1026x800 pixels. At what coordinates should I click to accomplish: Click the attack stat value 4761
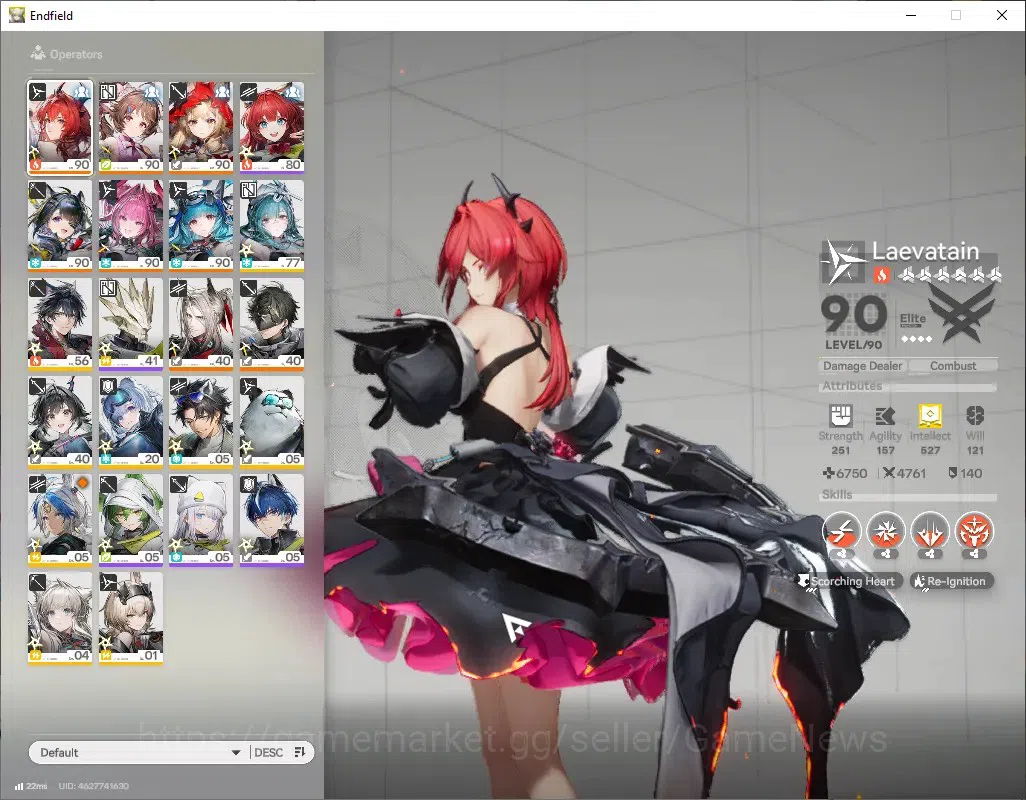[911, 473]
